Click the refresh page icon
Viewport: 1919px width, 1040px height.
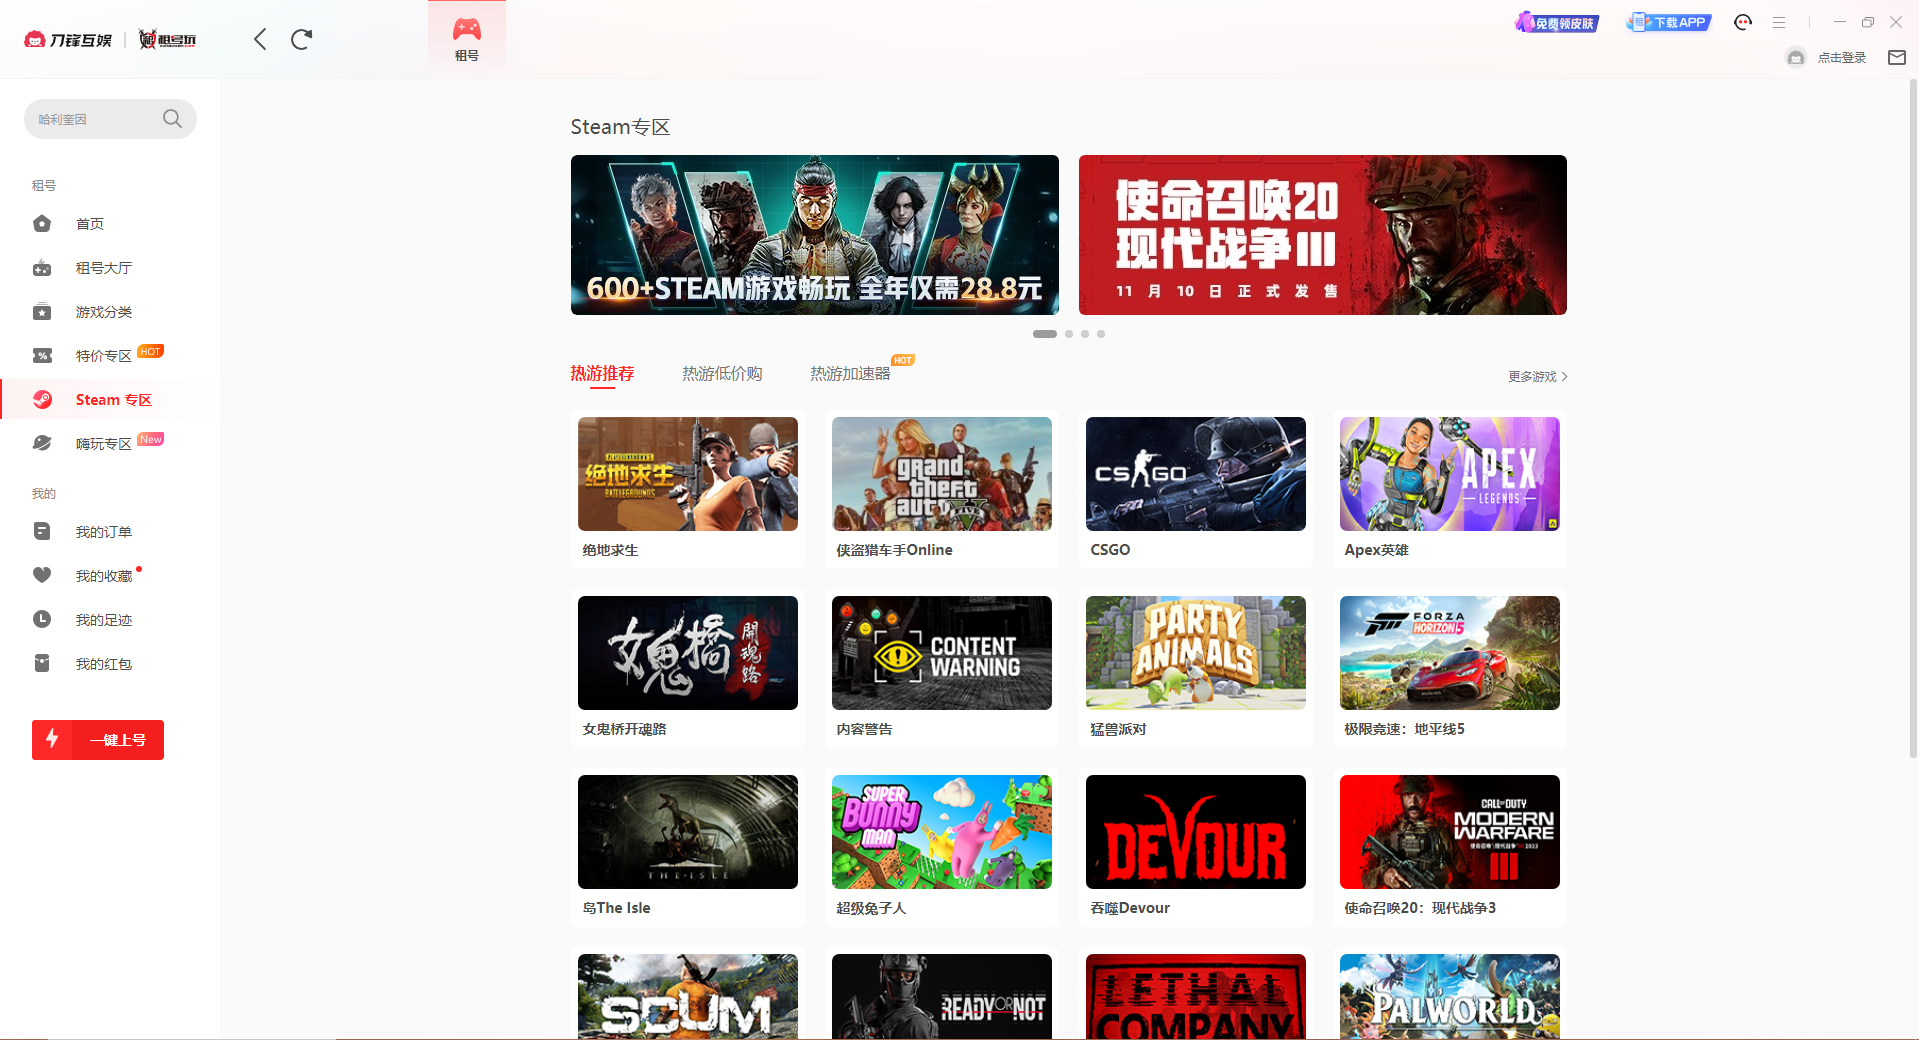pos(301,39)
